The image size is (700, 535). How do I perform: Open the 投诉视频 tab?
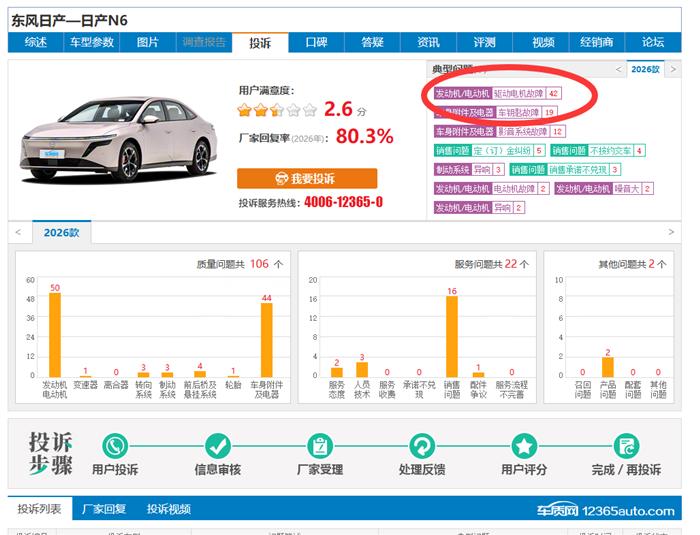pos(168,509)
